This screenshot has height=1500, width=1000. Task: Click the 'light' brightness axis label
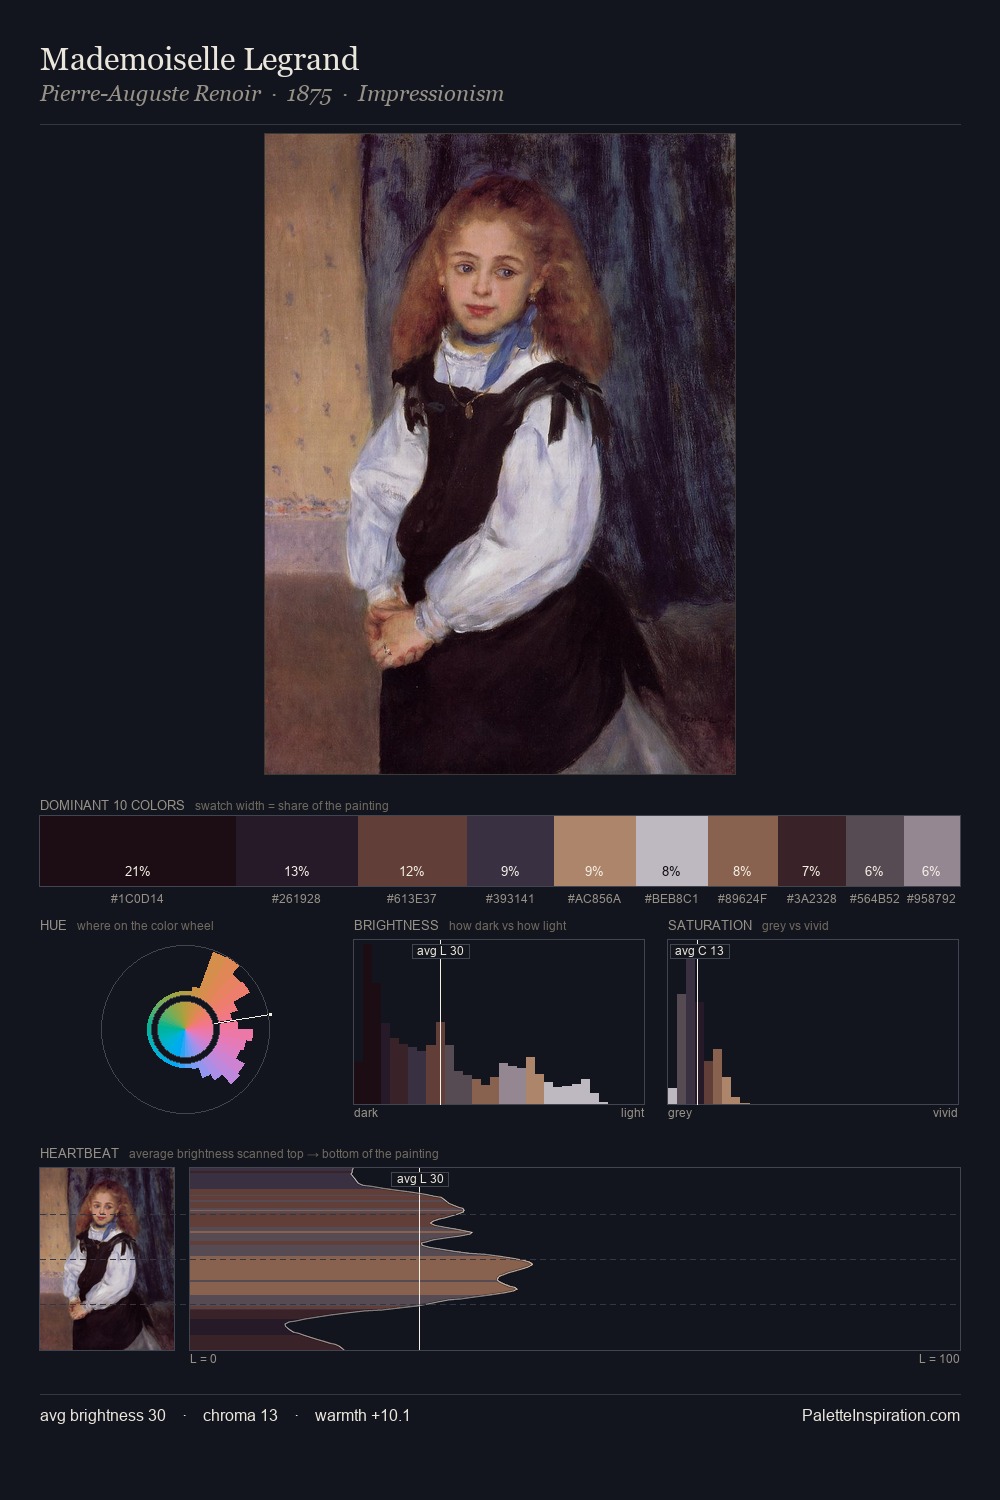[632, 1113]
